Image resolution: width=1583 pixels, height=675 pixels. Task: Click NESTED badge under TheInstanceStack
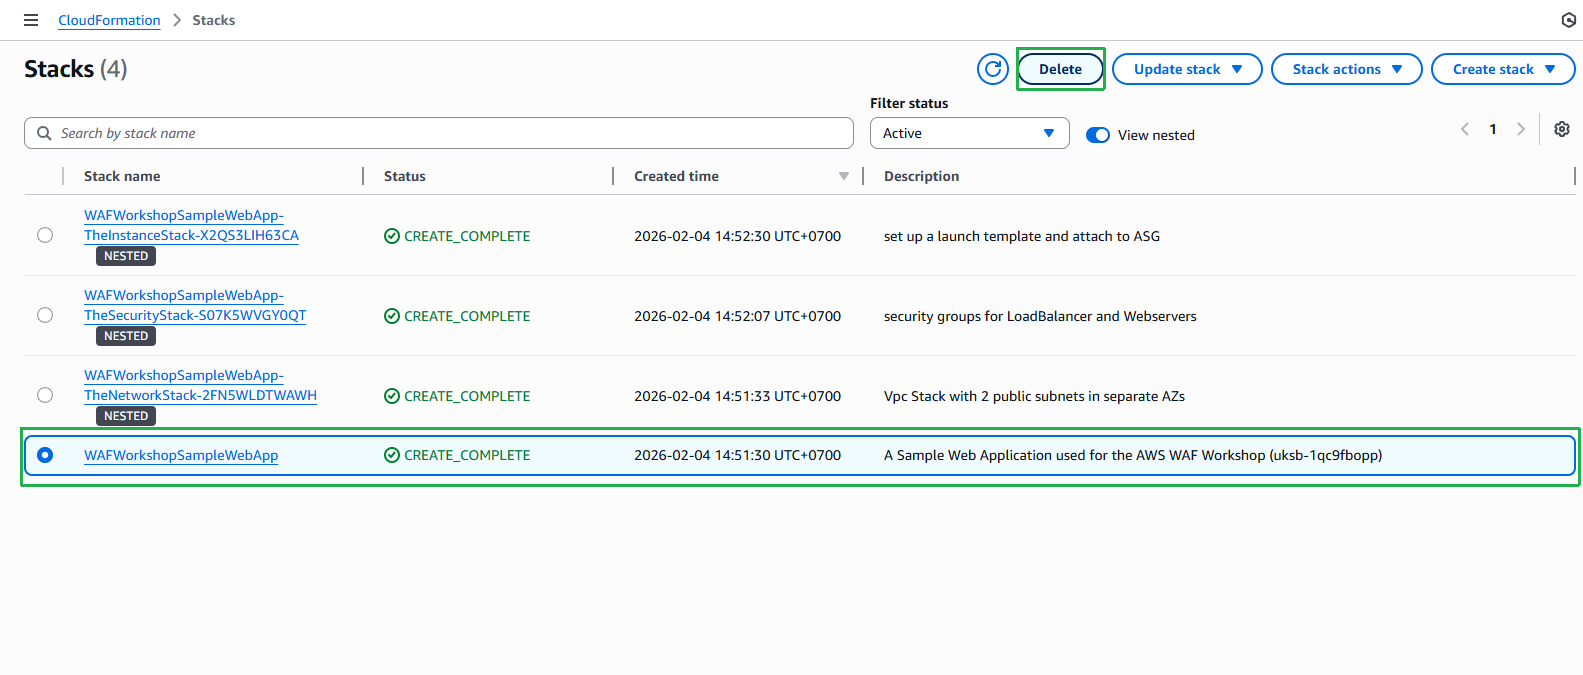[x=126, y=256]
